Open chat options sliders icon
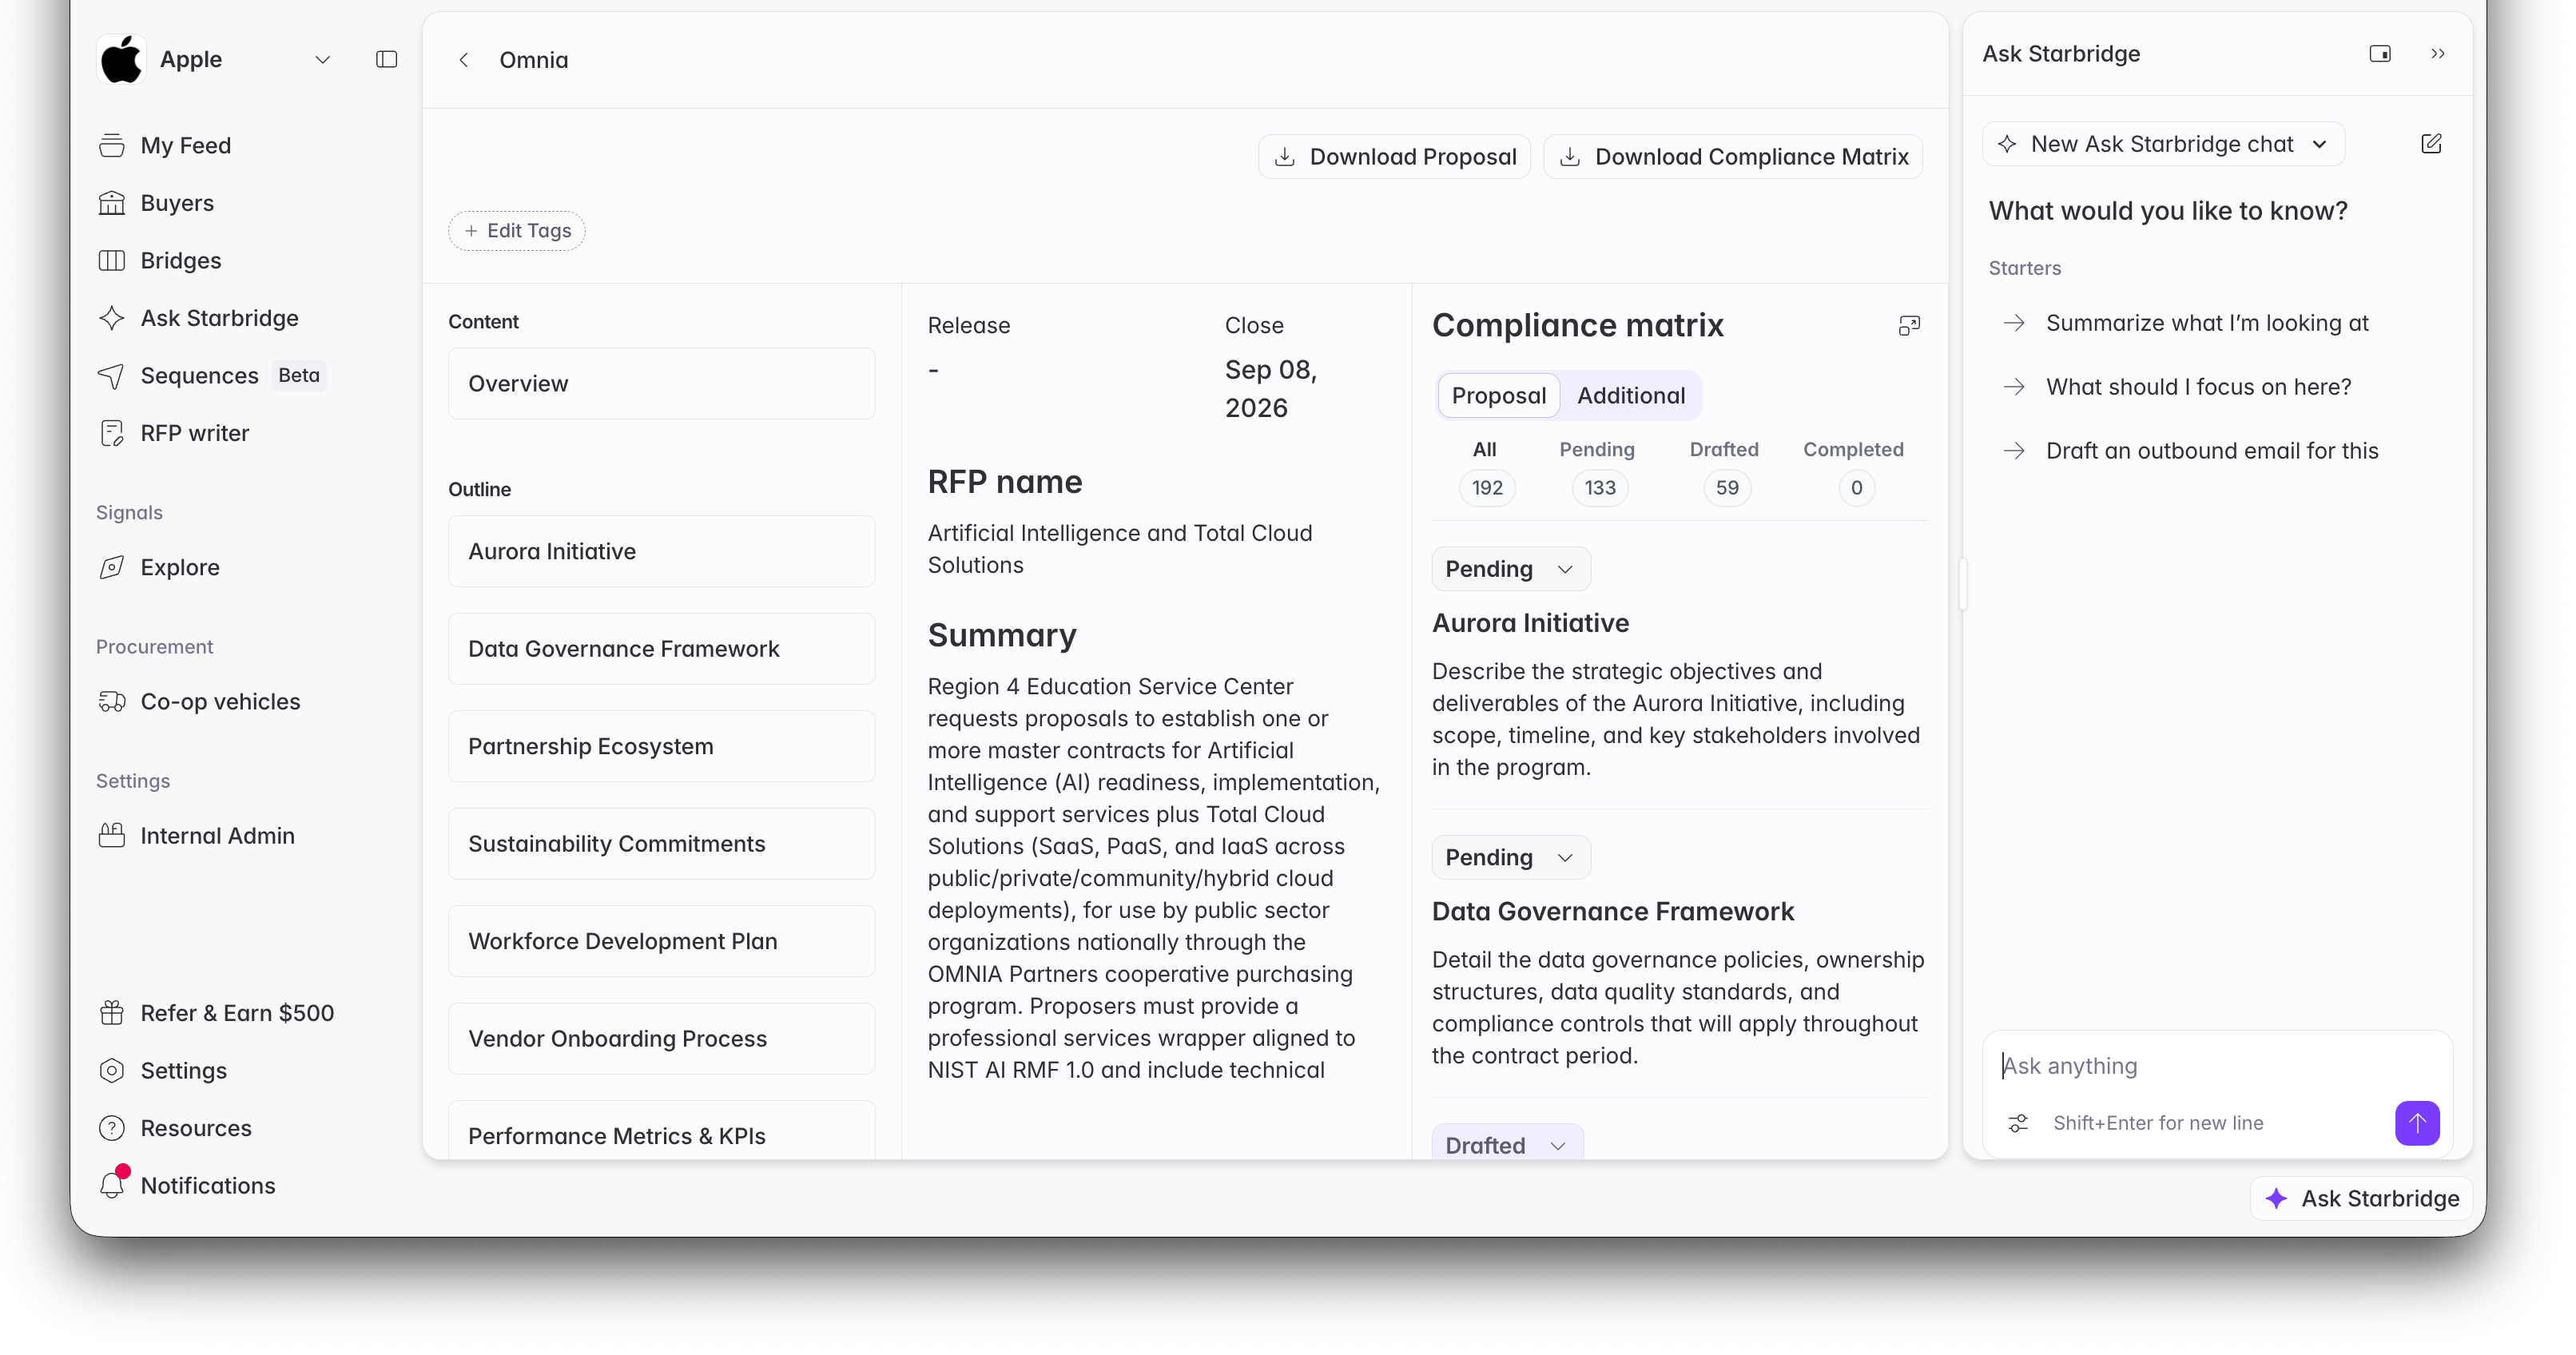 [2018, 1122]
